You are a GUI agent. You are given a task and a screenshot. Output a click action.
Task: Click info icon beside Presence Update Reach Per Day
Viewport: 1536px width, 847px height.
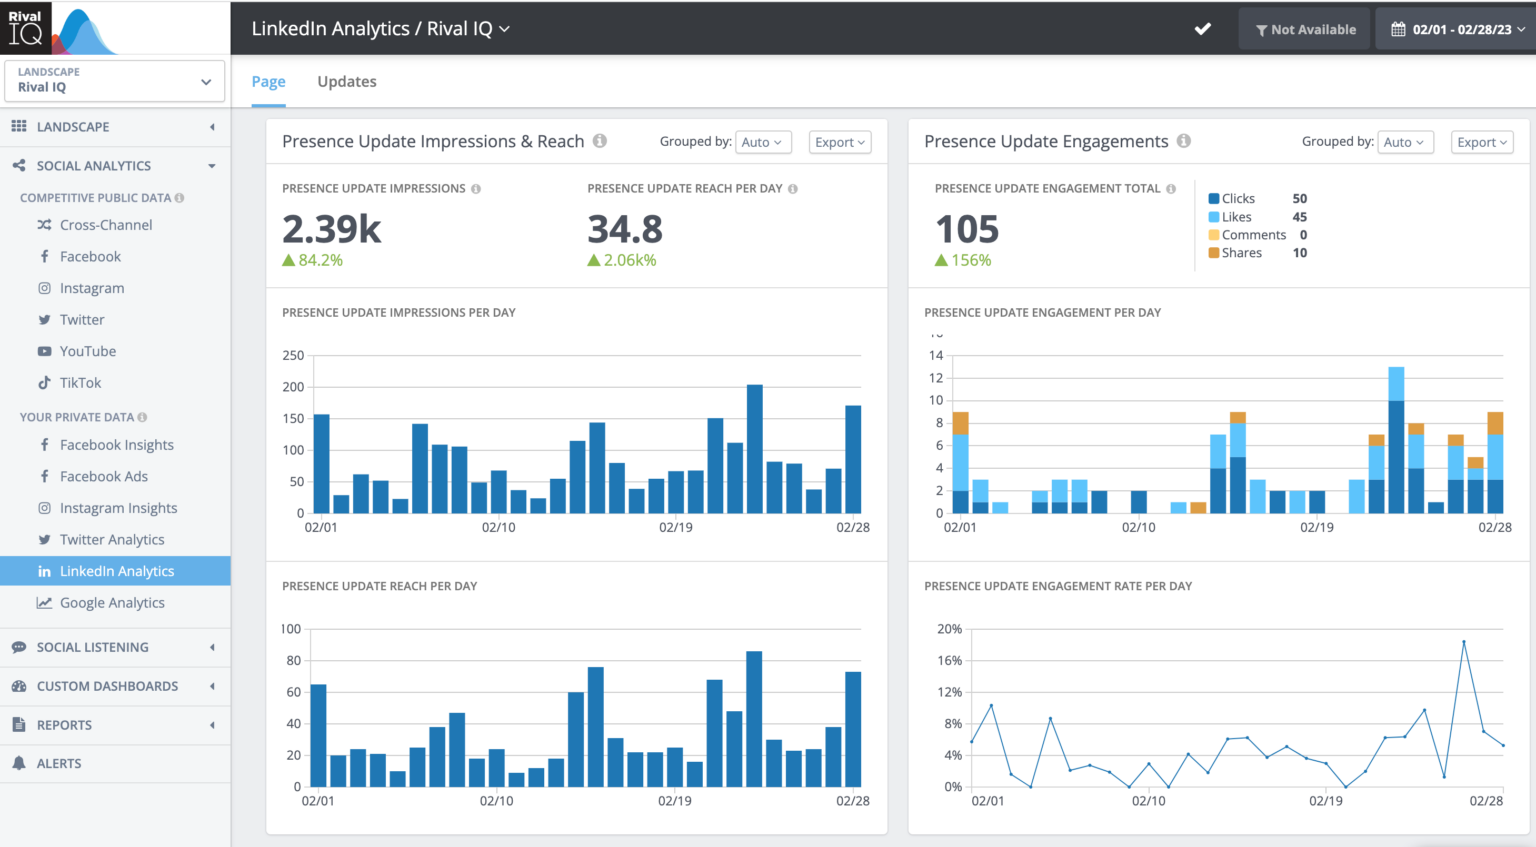click(793, 189)
